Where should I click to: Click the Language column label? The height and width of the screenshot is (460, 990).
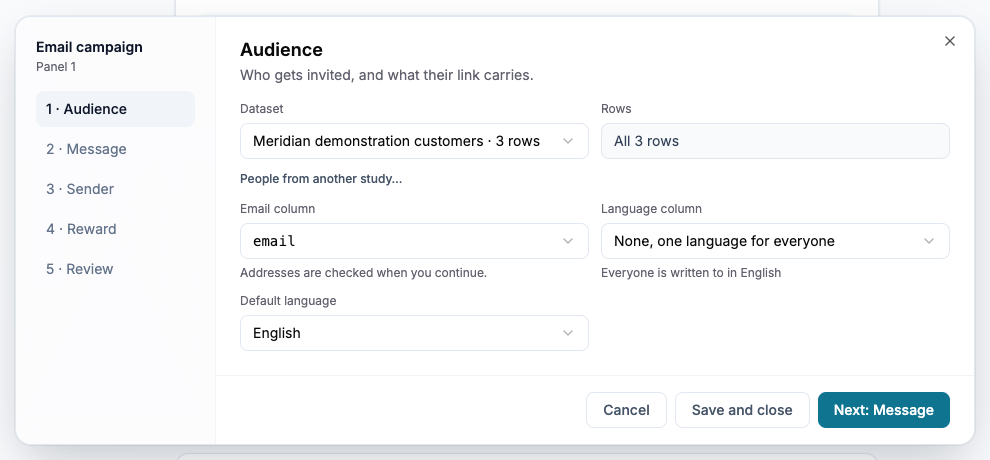point(651,209)
